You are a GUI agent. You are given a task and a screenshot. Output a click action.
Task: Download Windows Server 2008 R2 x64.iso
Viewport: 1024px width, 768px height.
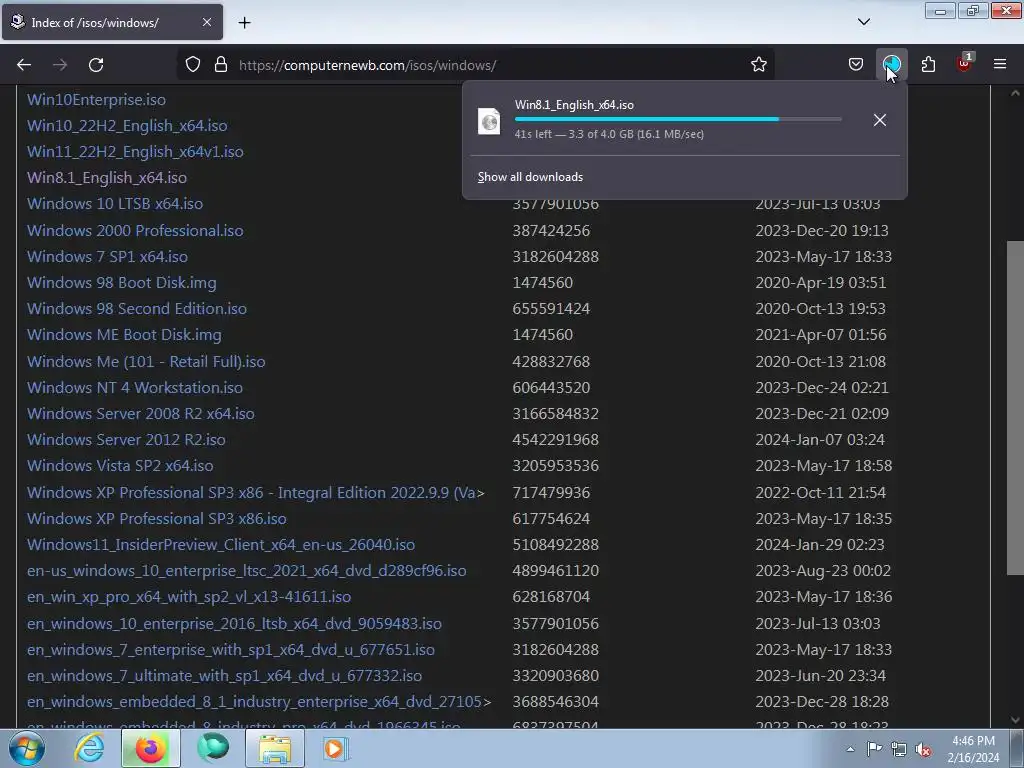click(x=140, y=413)
